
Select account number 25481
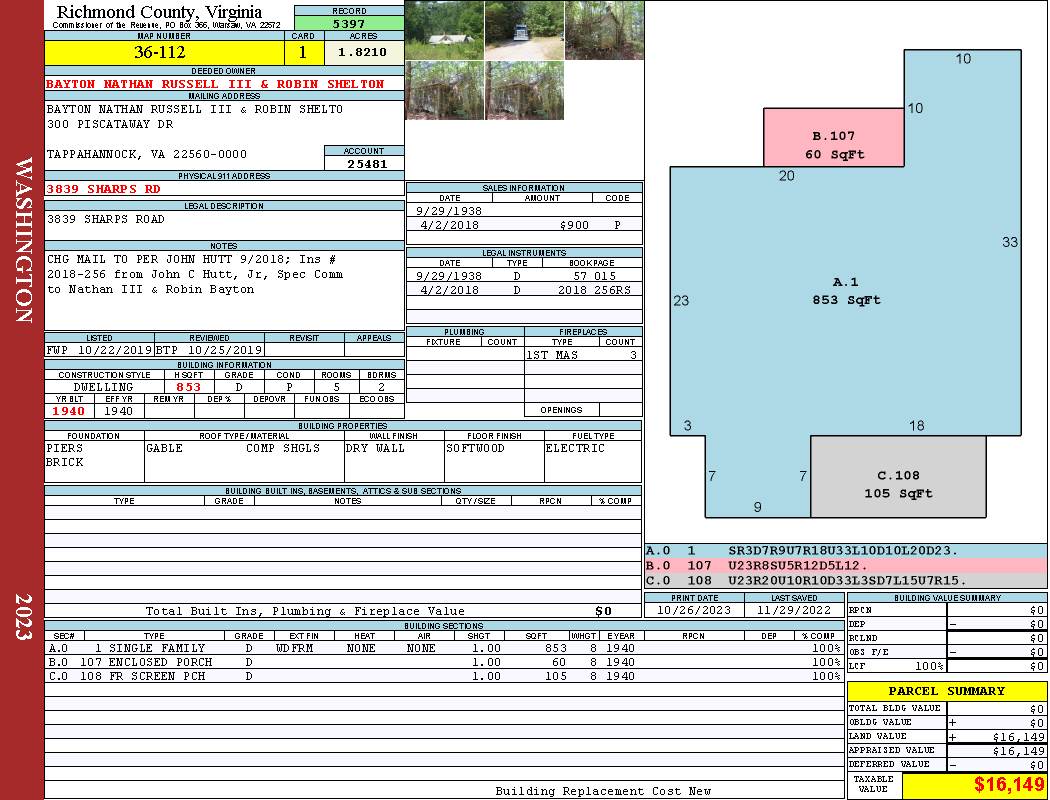coord(366,163)
